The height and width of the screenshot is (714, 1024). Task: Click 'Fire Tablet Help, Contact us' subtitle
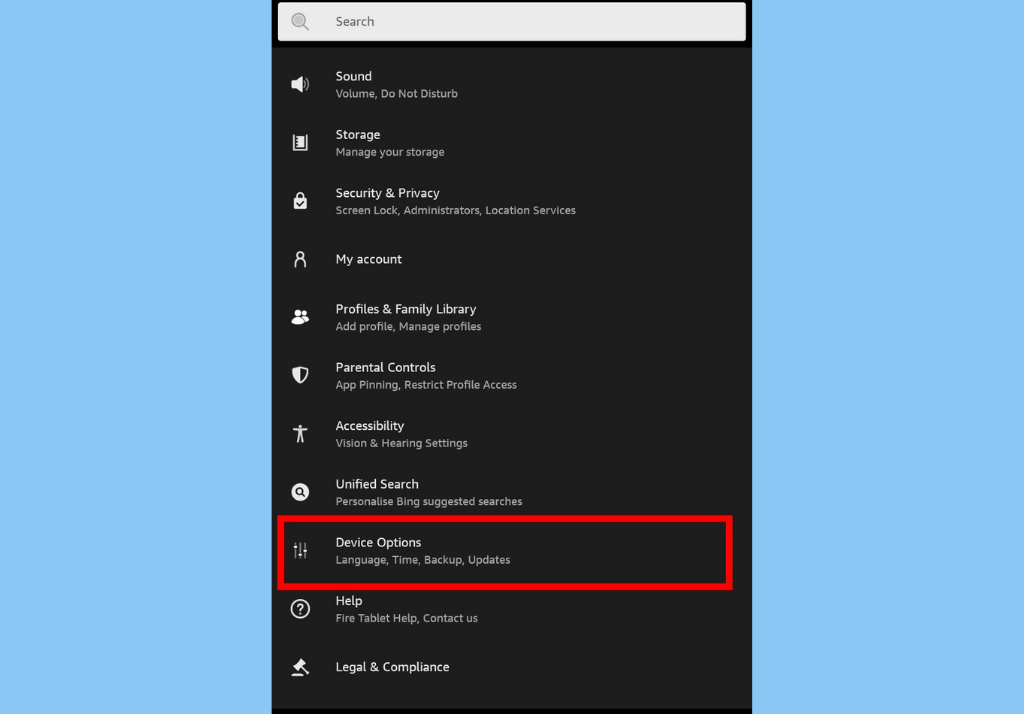click(x=406, y=618)
